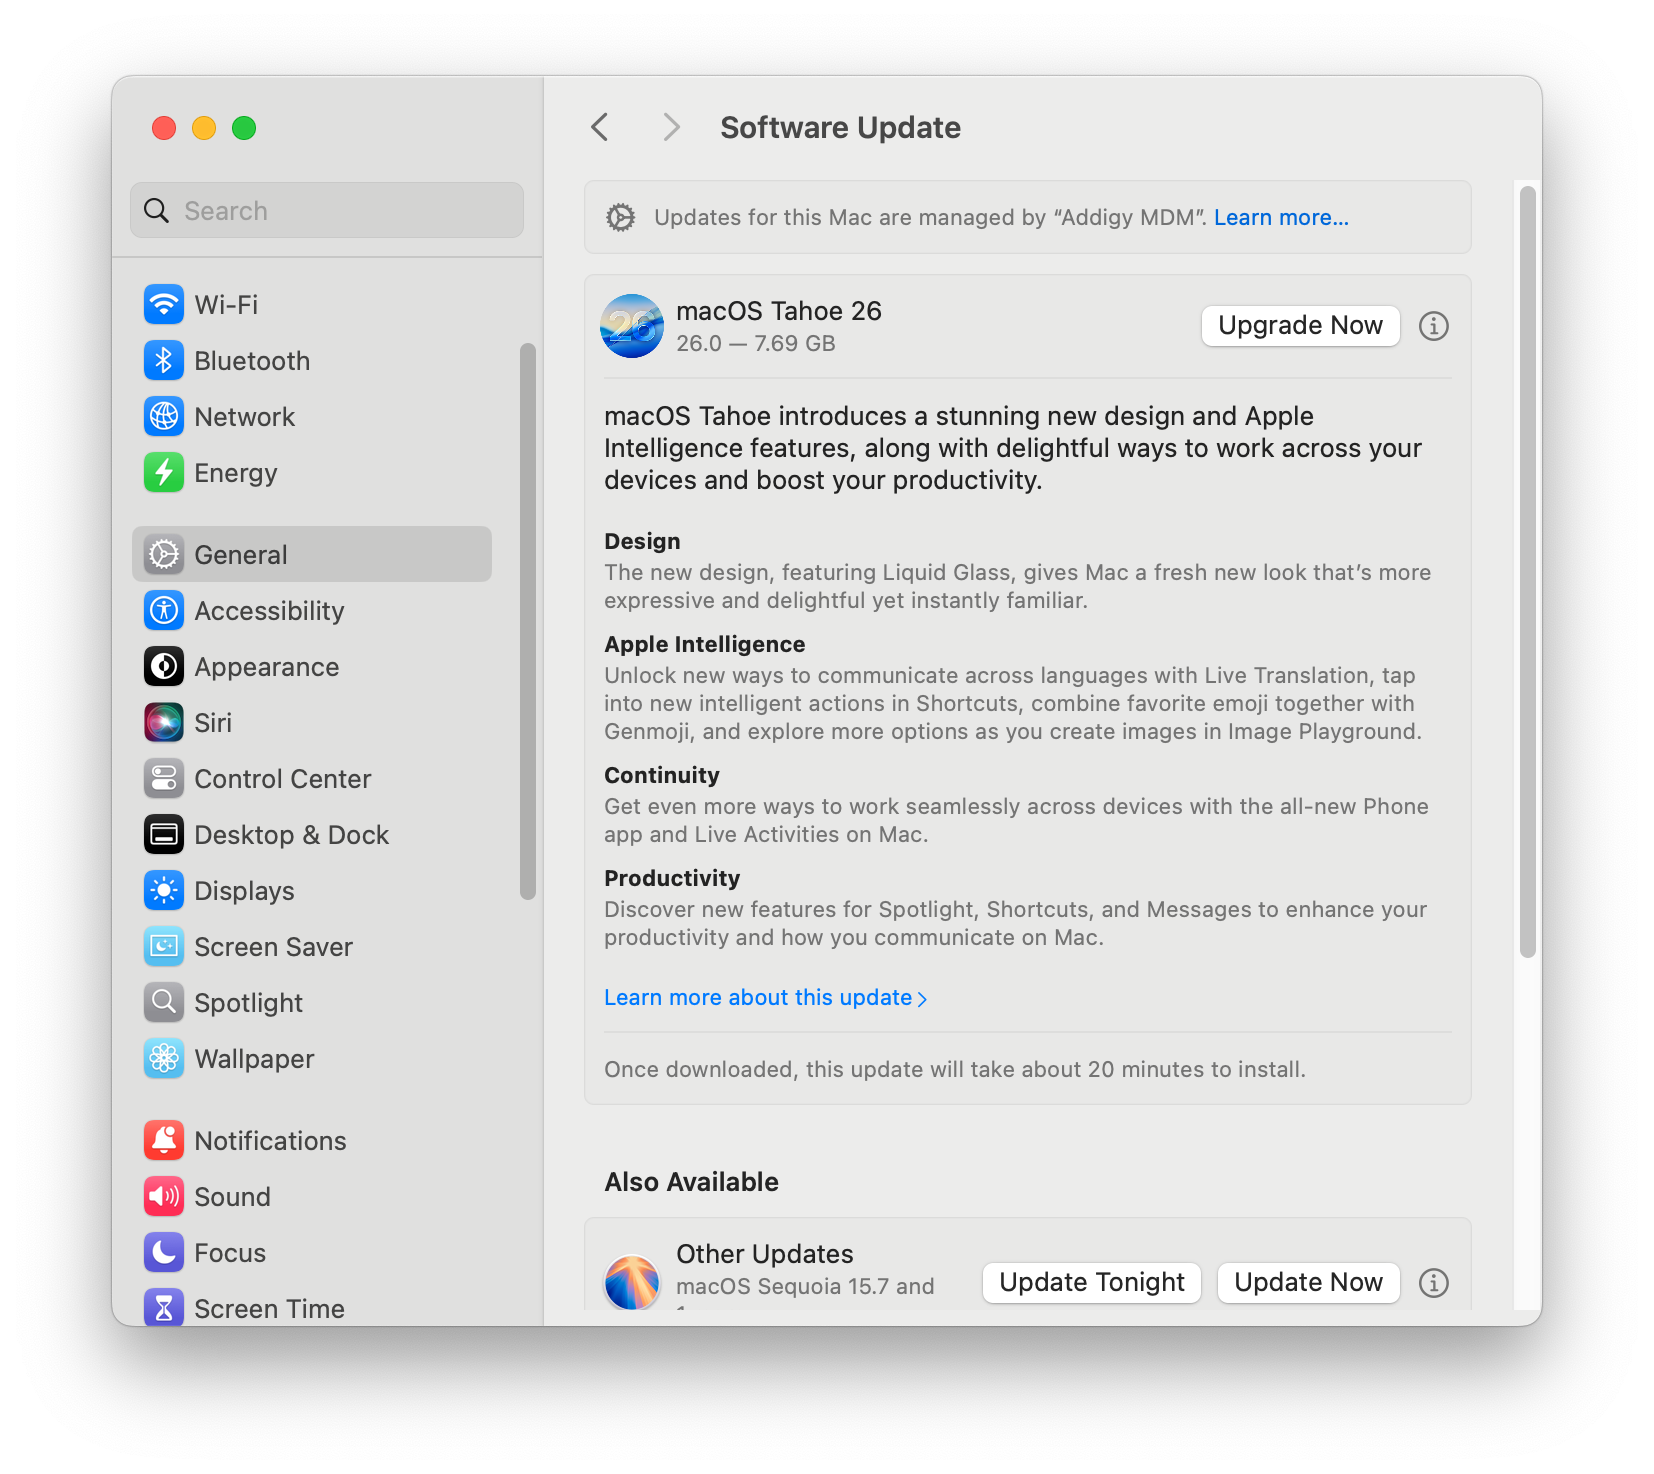The height and width of the screenshot is (1474, 1654).
Task: Click the Software Update title
Action: (840, 128)
